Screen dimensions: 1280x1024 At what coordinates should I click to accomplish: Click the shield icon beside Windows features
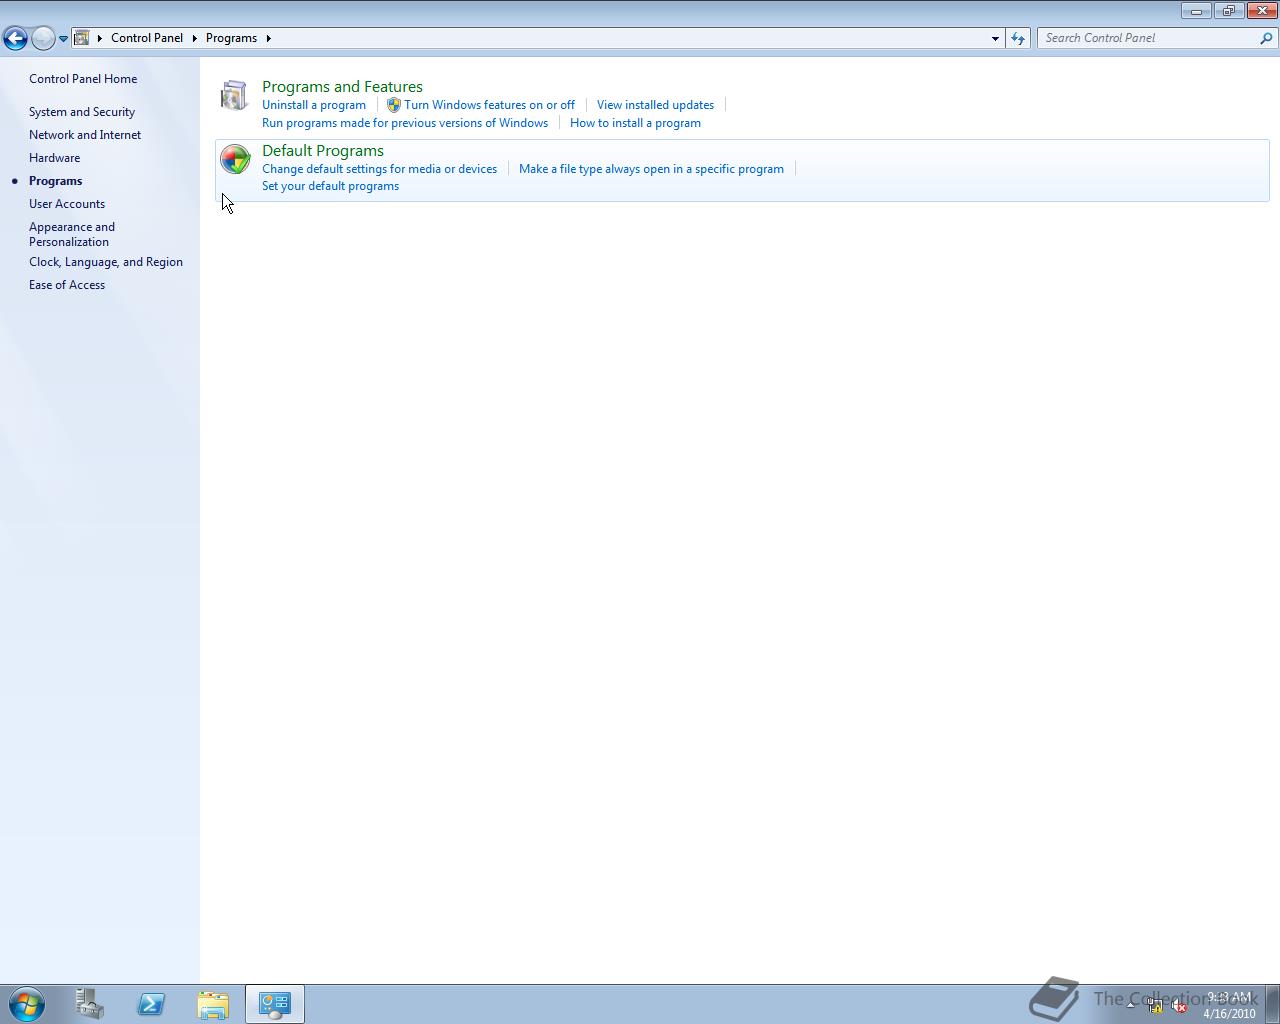click(394, 105)
